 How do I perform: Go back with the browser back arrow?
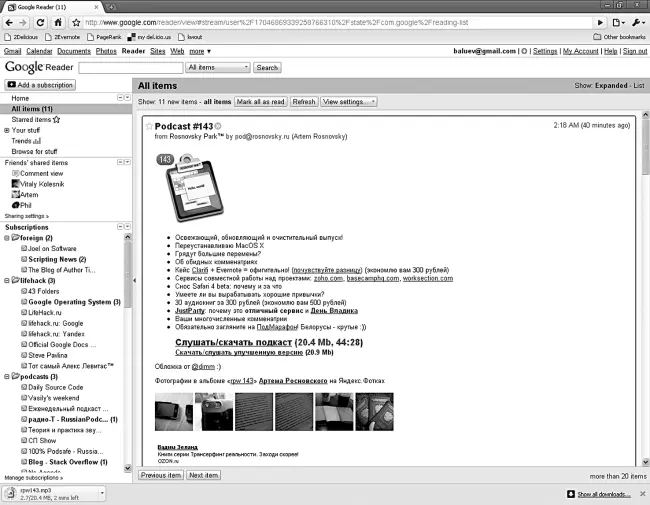click(9, 22)
